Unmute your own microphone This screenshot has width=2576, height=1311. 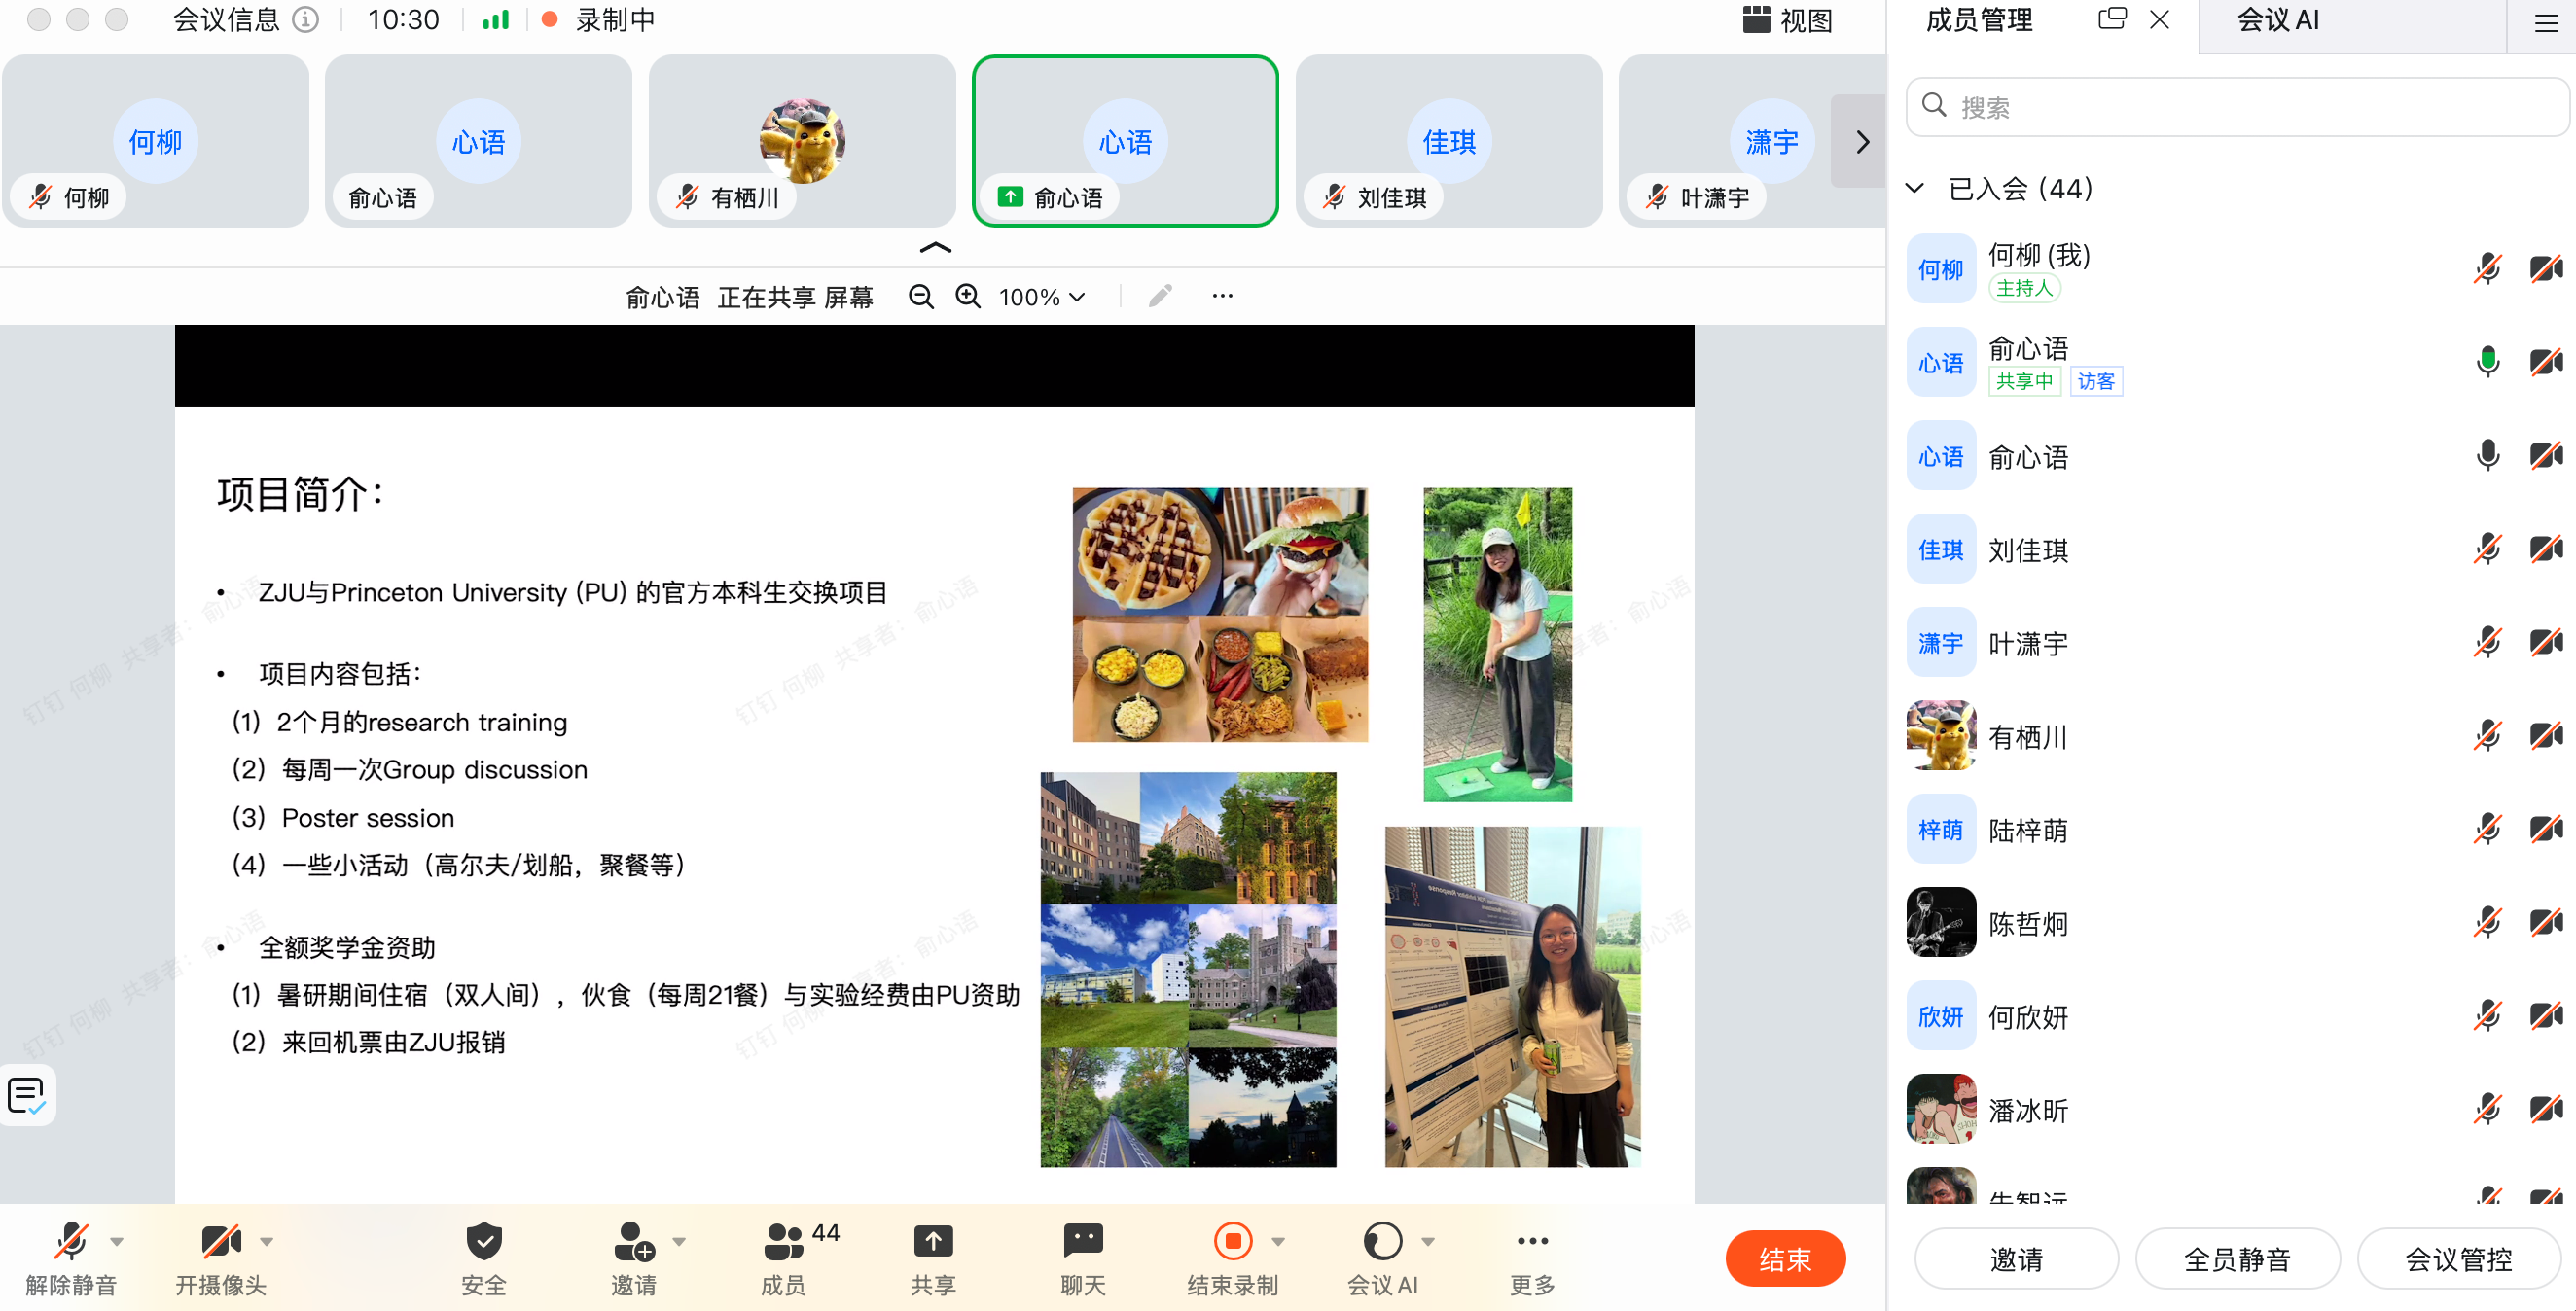[x=71, y=1241]
